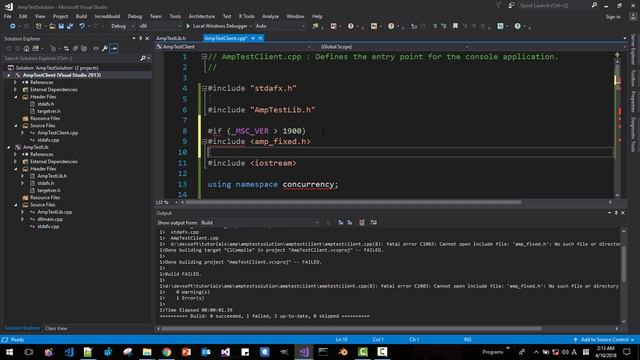Expand External Dependencies under AmpTestLib
This screenshot has width=640, height=360.
(16, 162)
